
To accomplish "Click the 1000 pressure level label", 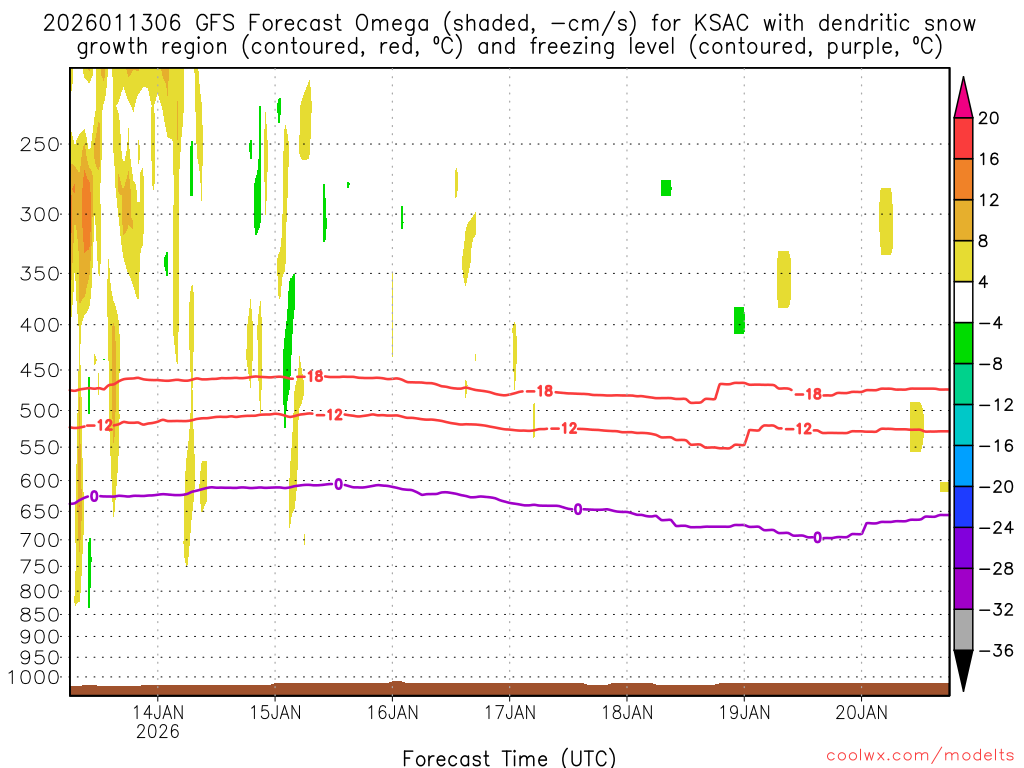I will click(34, 678).
